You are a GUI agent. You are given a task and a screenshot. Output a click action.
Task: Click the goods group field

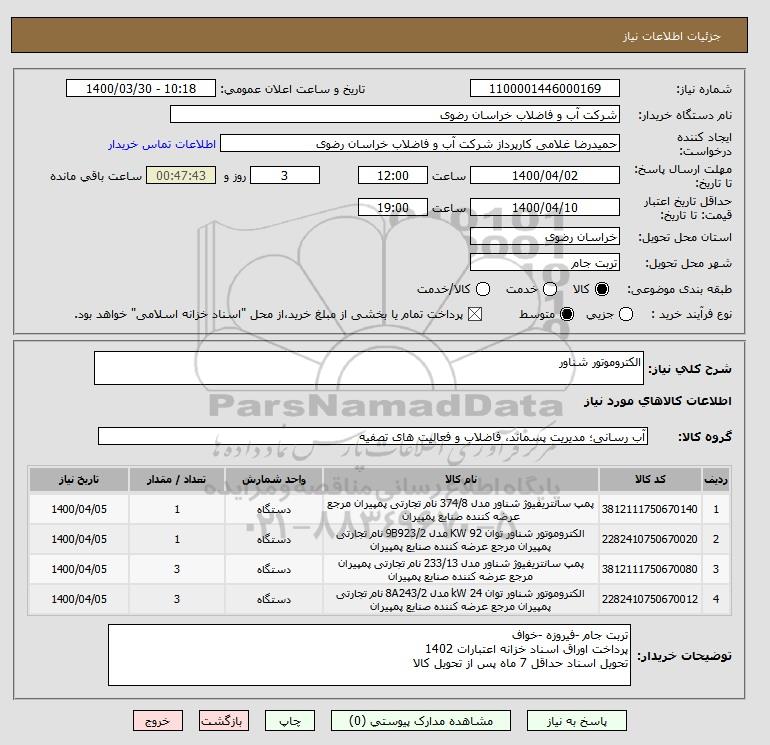373,436
